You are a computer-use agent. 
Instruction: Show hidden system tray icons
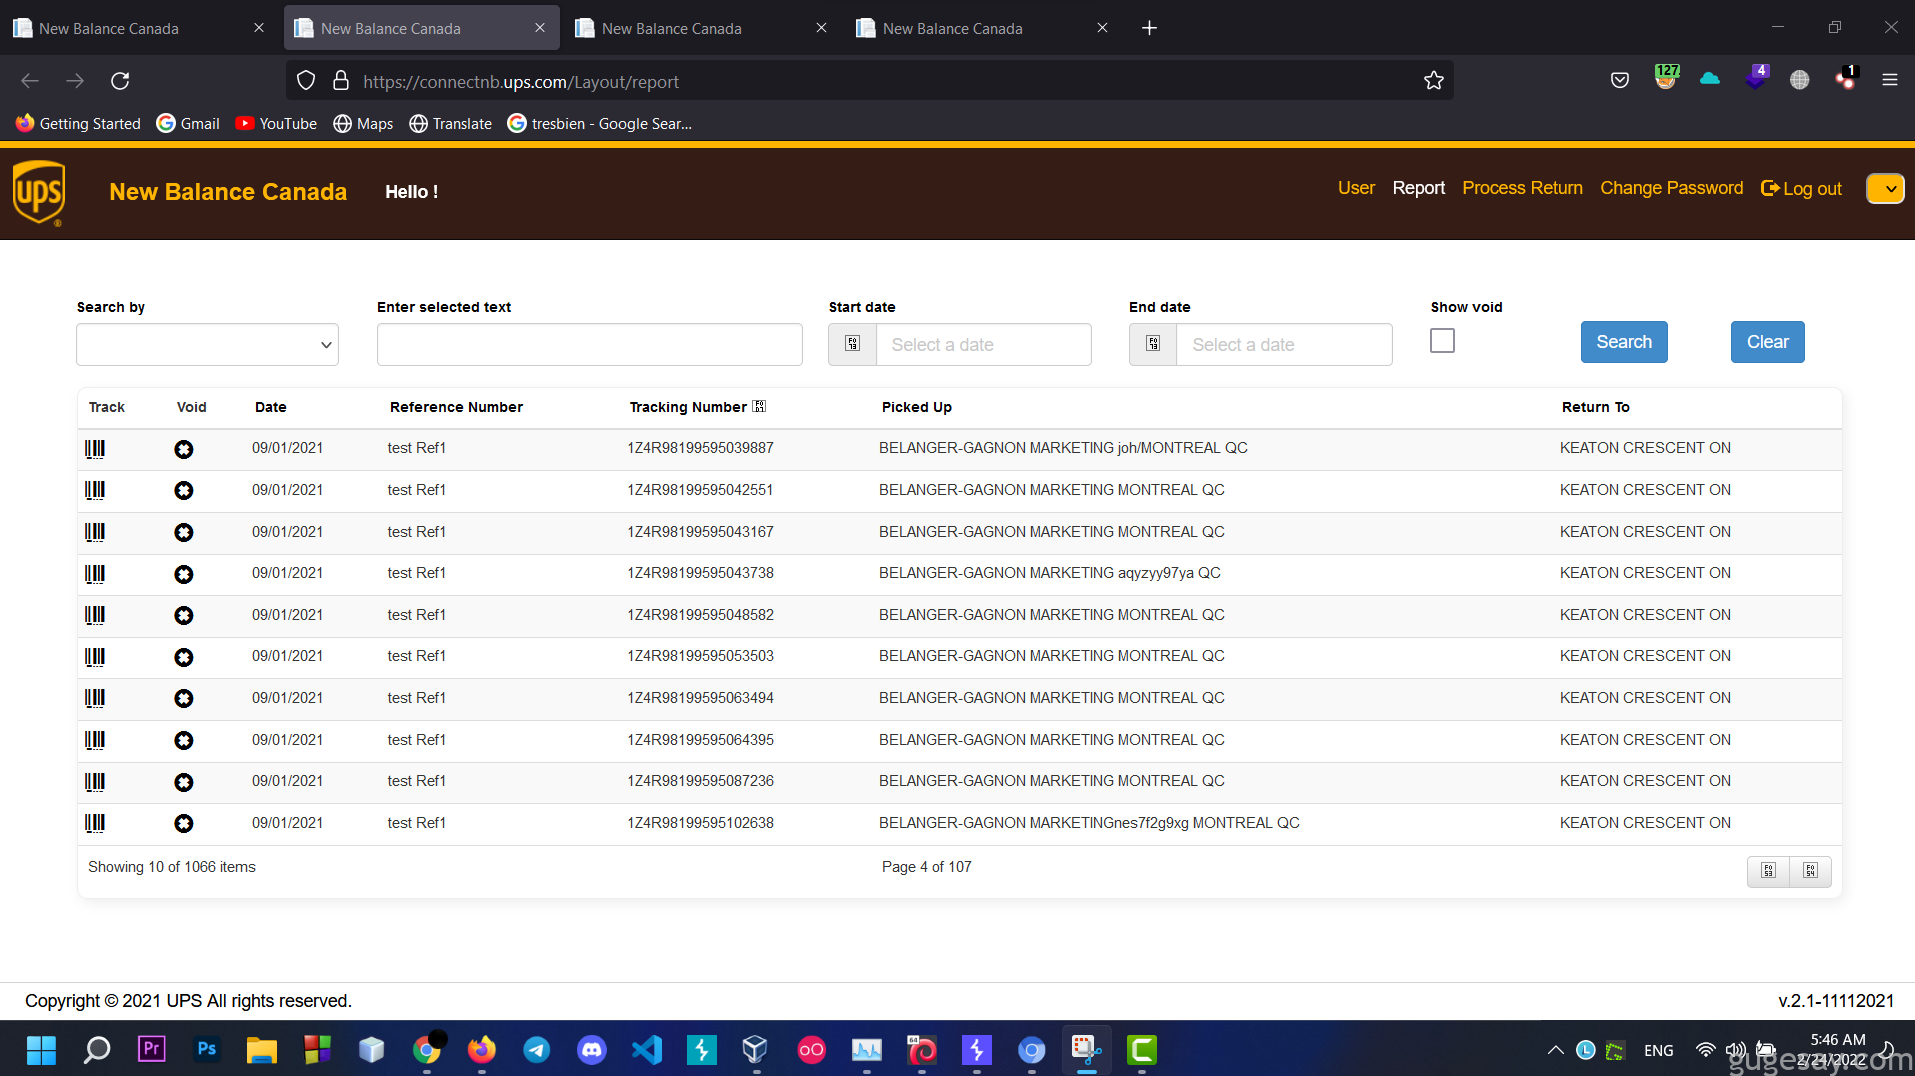(x=1555, y=1050)
